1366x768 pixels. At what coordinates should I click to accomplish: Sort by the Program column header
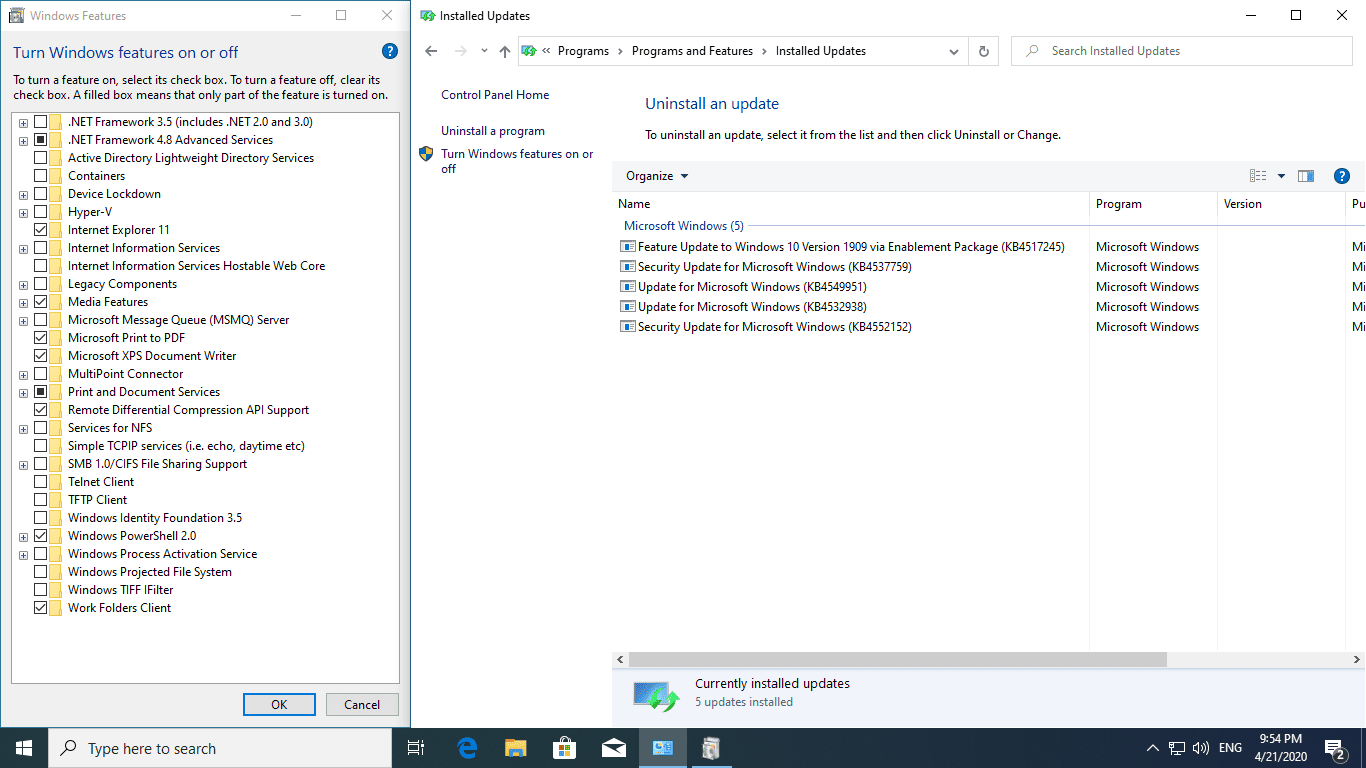coord(1154,204)
